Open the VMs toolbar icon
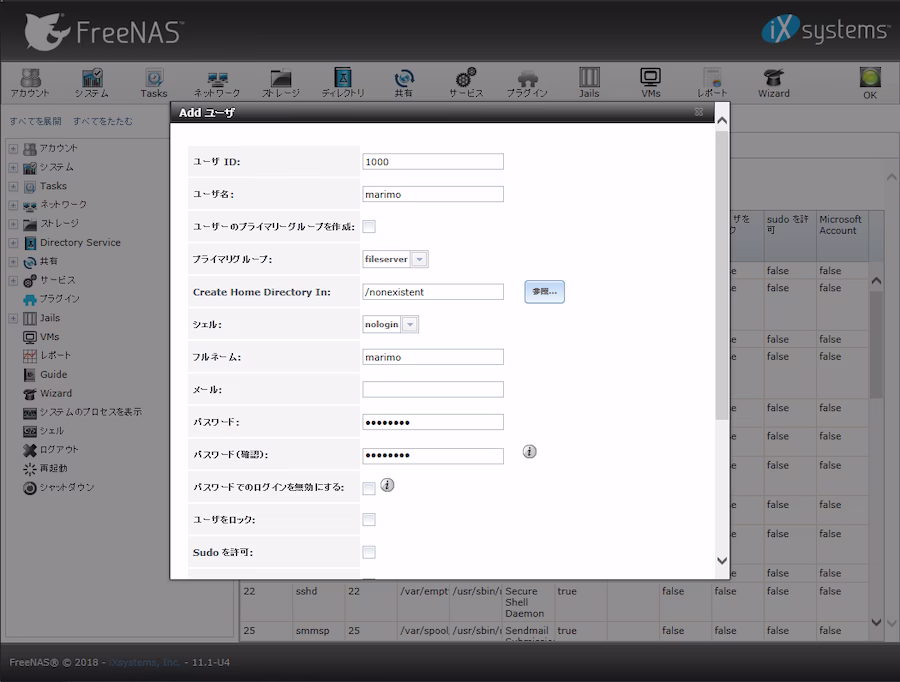The width and height of the screenshot is (900, 682). point(650,83)
